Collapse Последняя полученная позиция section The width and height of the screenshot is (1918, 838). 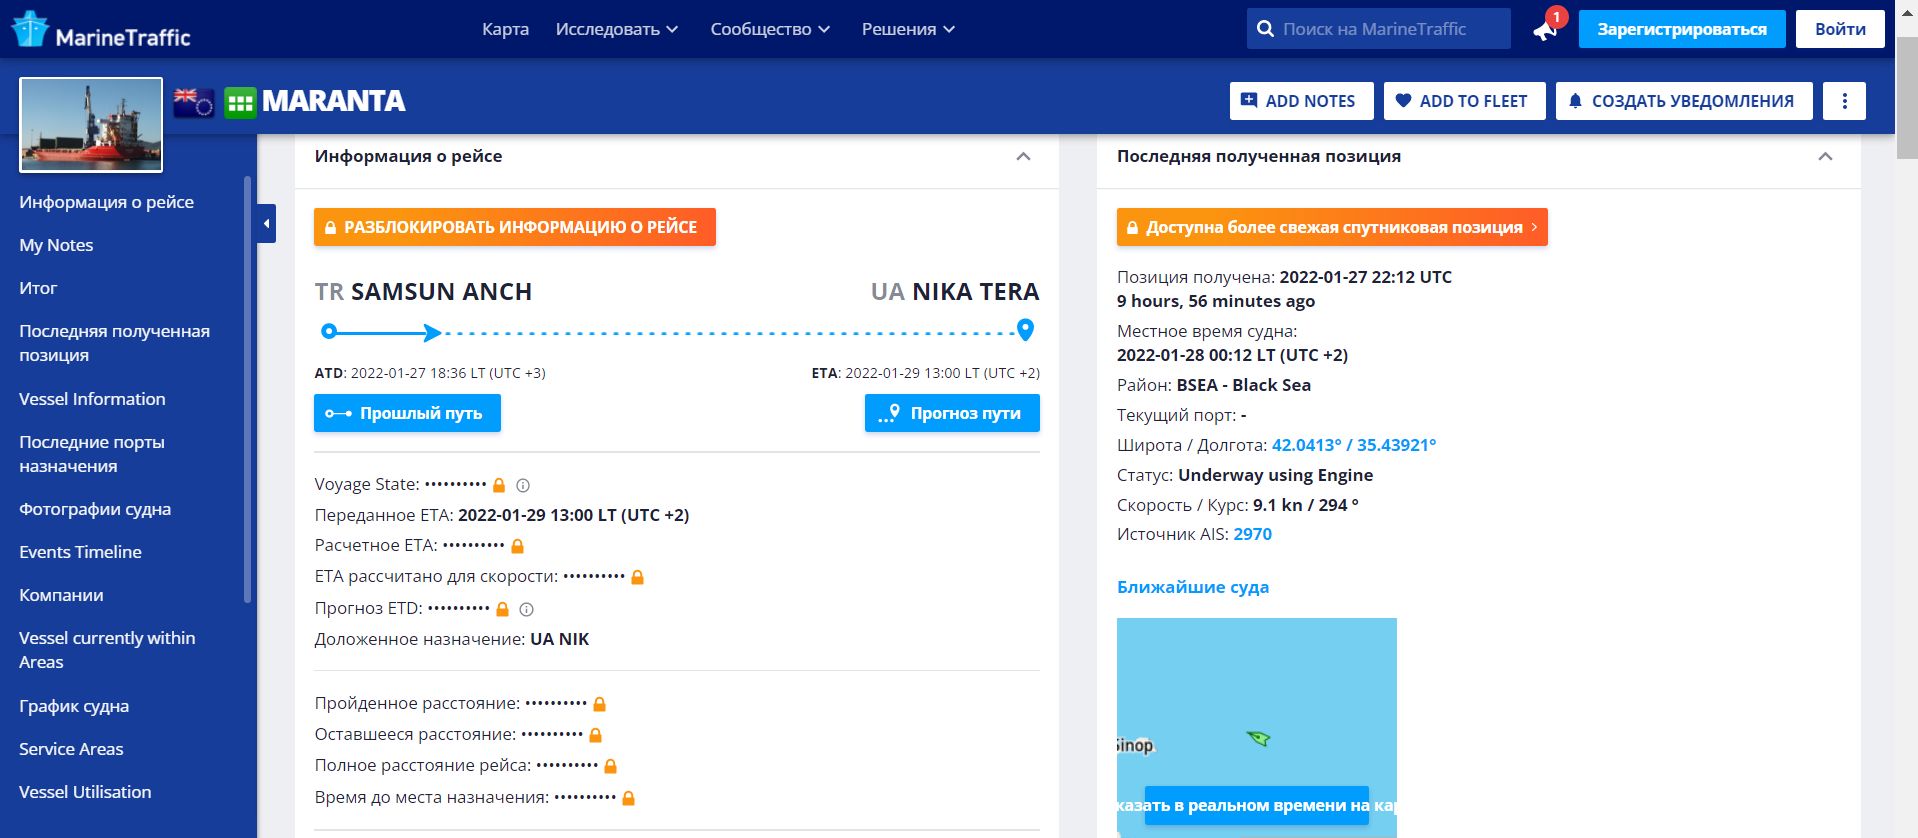[1825, 157]
